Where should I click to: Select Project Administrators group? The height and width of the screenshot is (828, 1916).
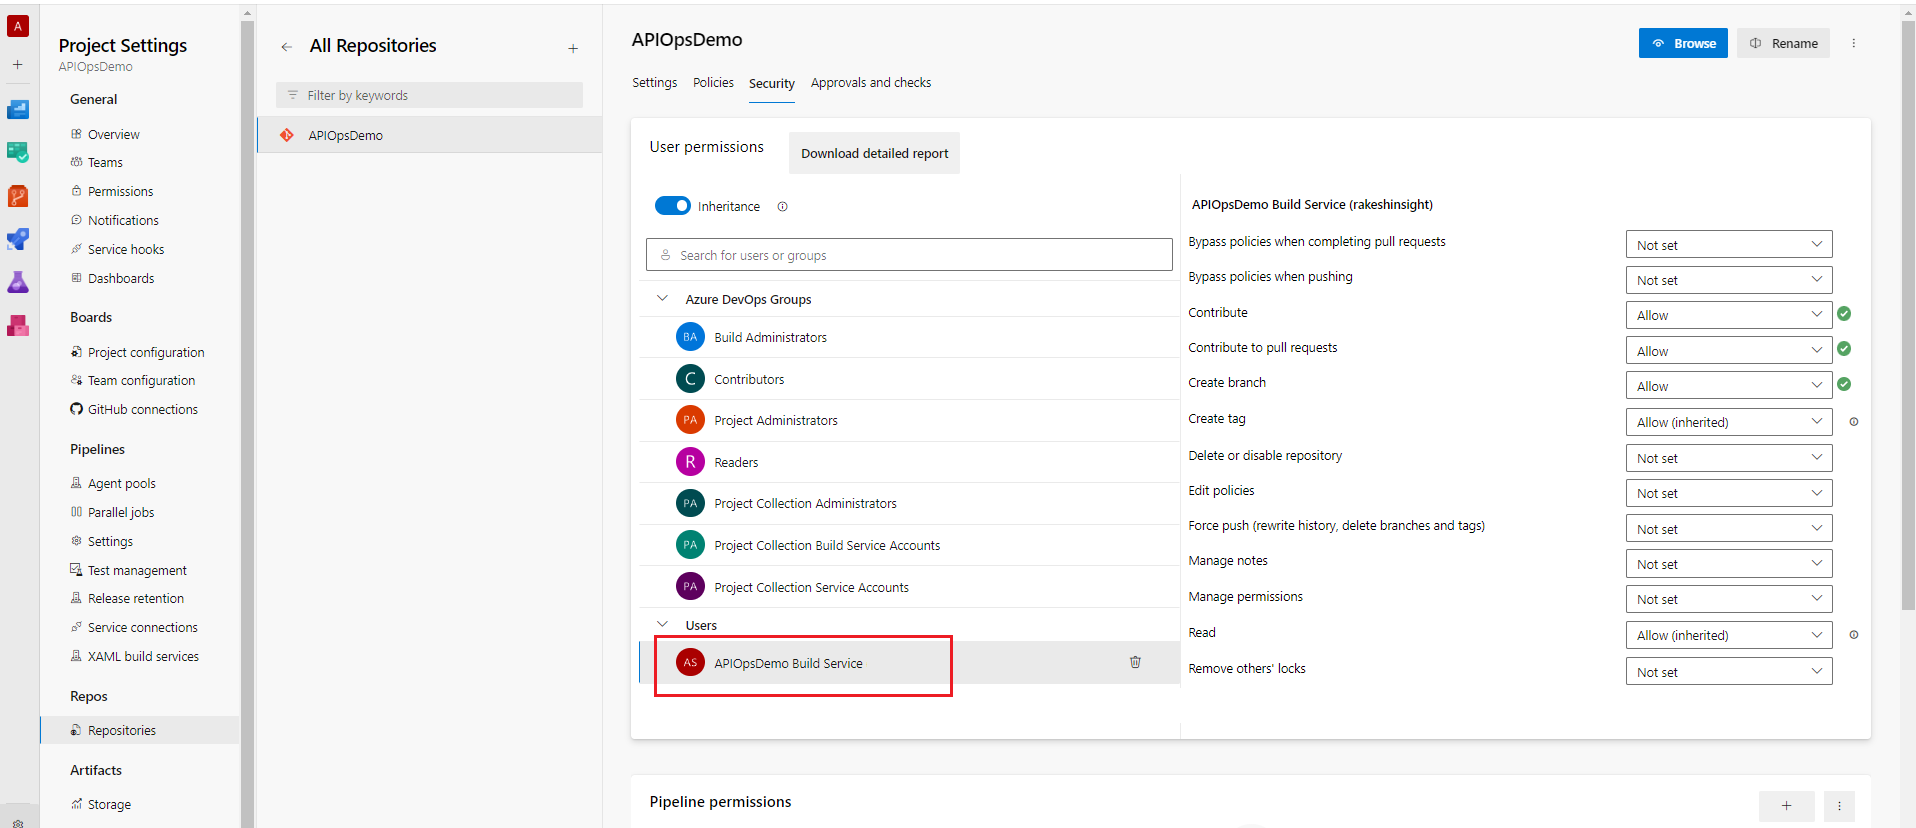pos(909,420)
